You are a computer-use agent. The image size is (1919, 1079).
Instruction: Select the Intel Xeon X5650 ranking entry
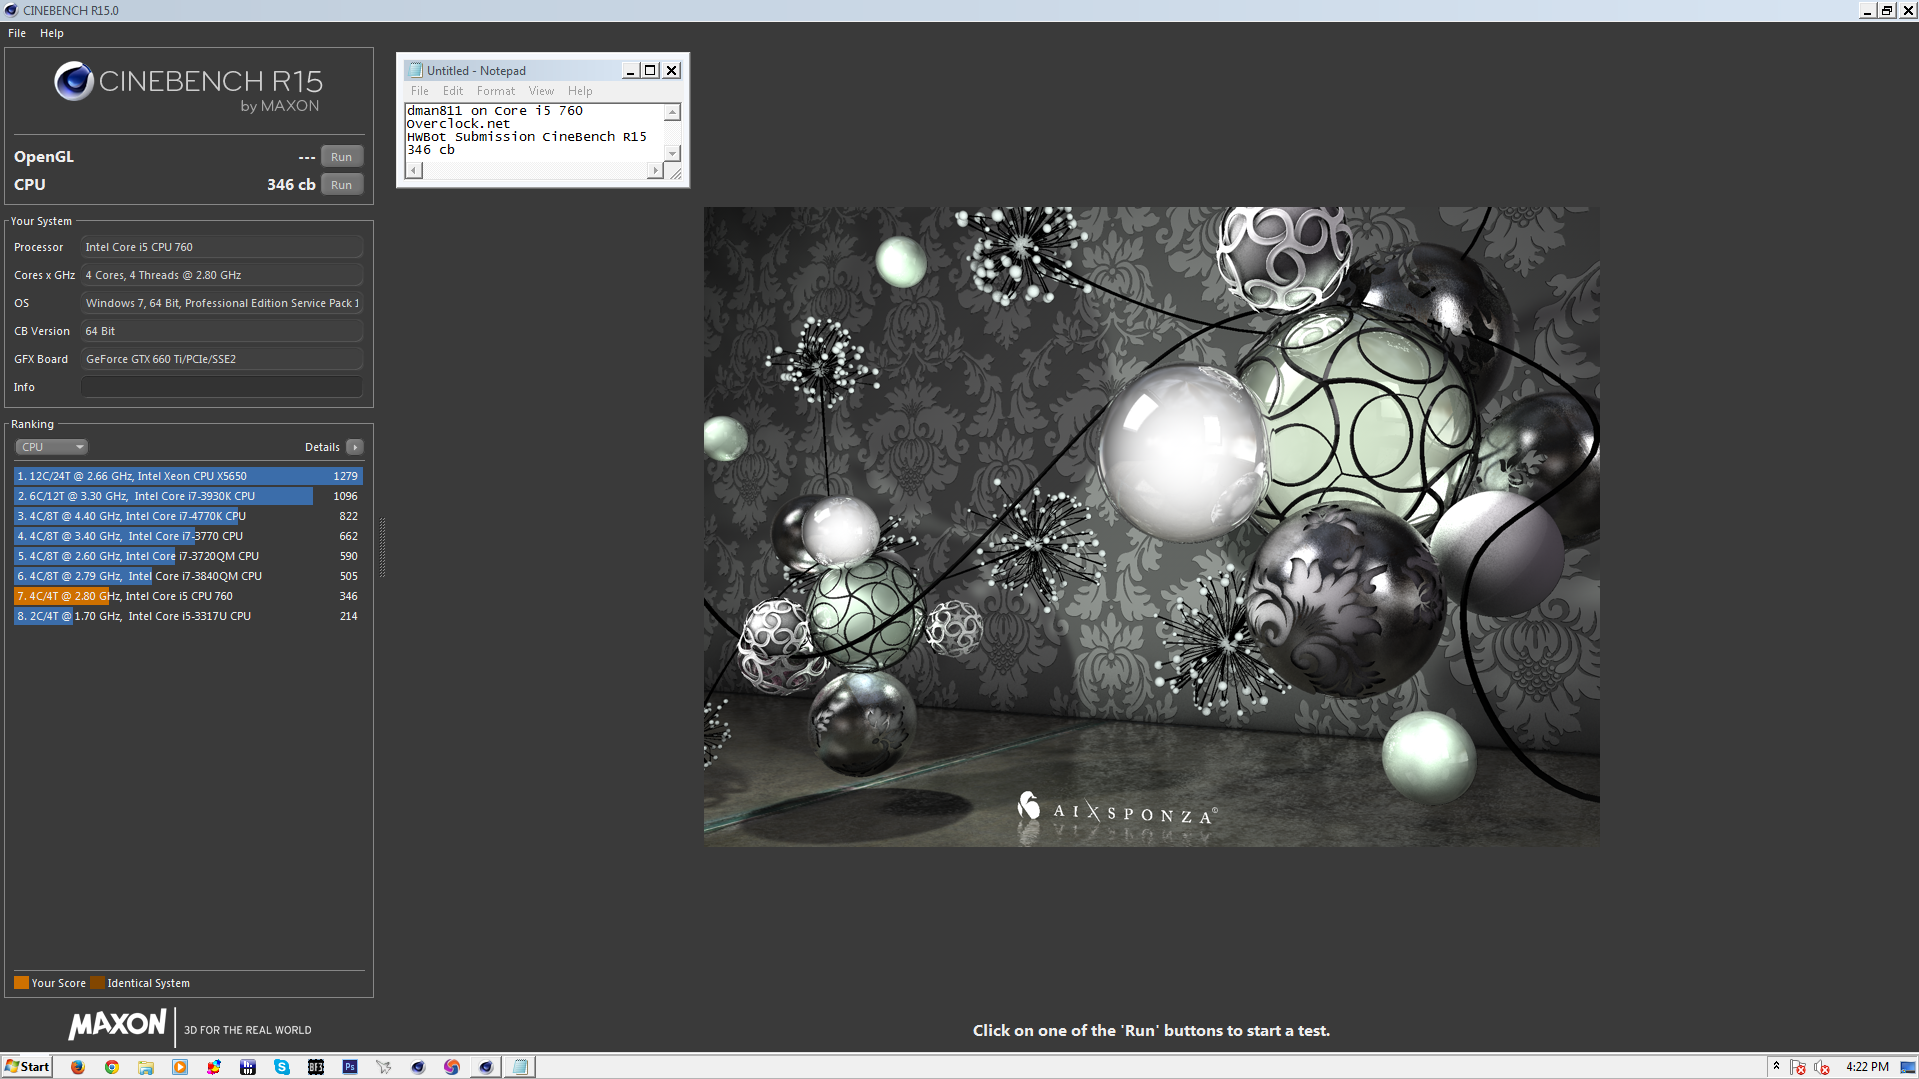tap(188, 476)
